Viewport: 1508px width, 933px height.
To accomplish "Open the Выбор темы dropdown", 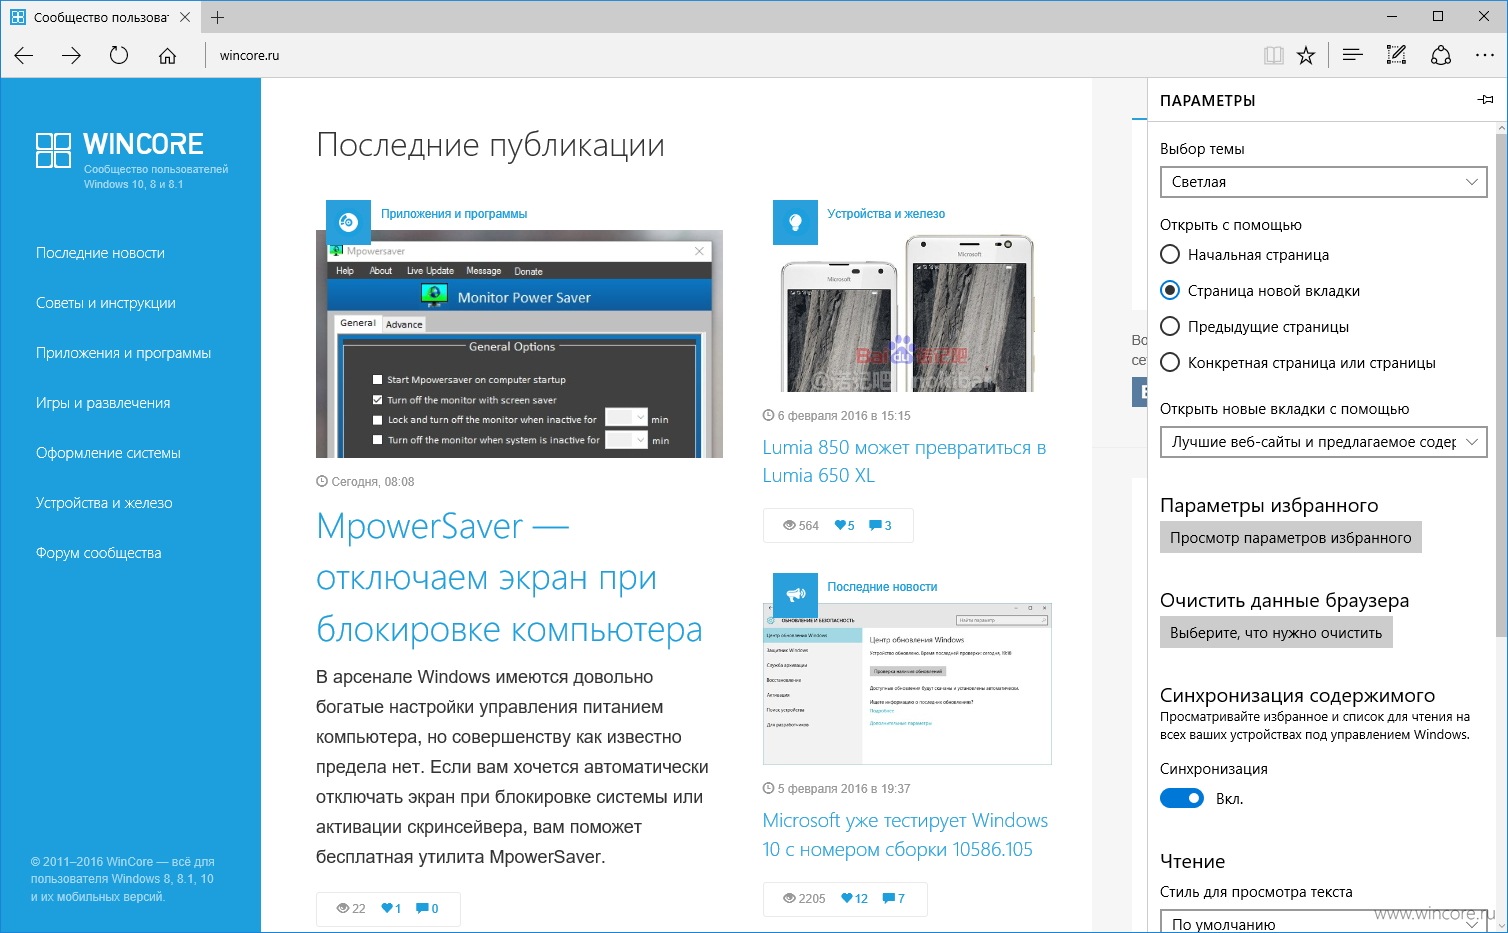I will click(1323, 182).
